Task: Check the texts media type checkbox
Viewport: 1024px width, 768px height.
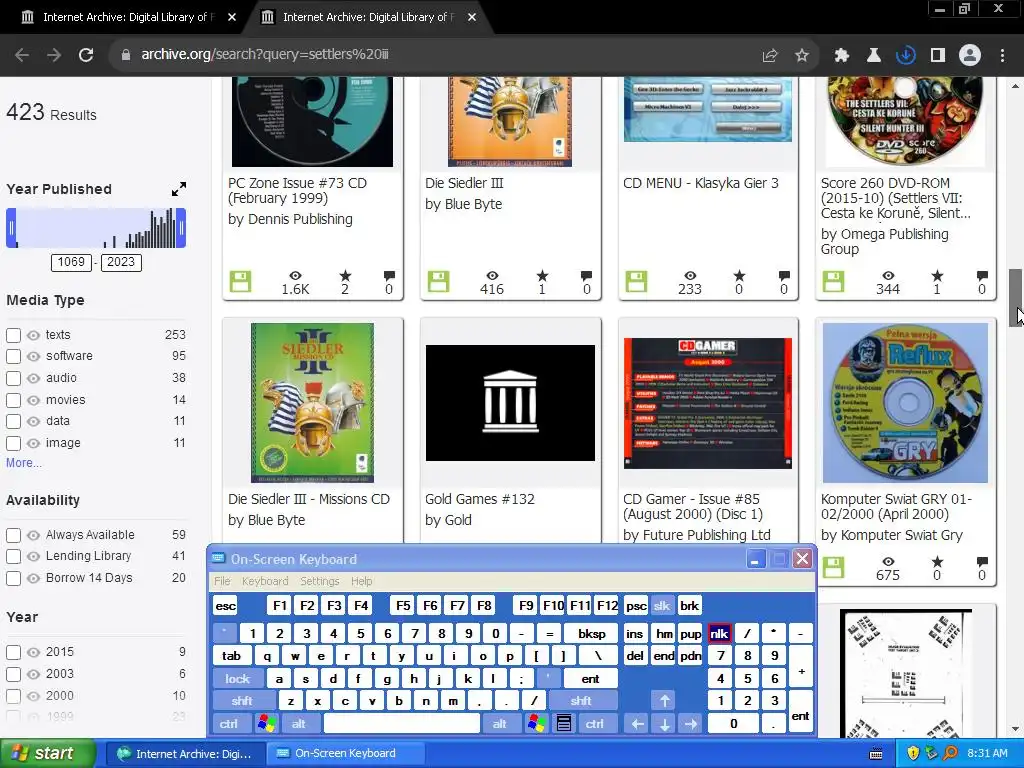Action: coord(13,335)
